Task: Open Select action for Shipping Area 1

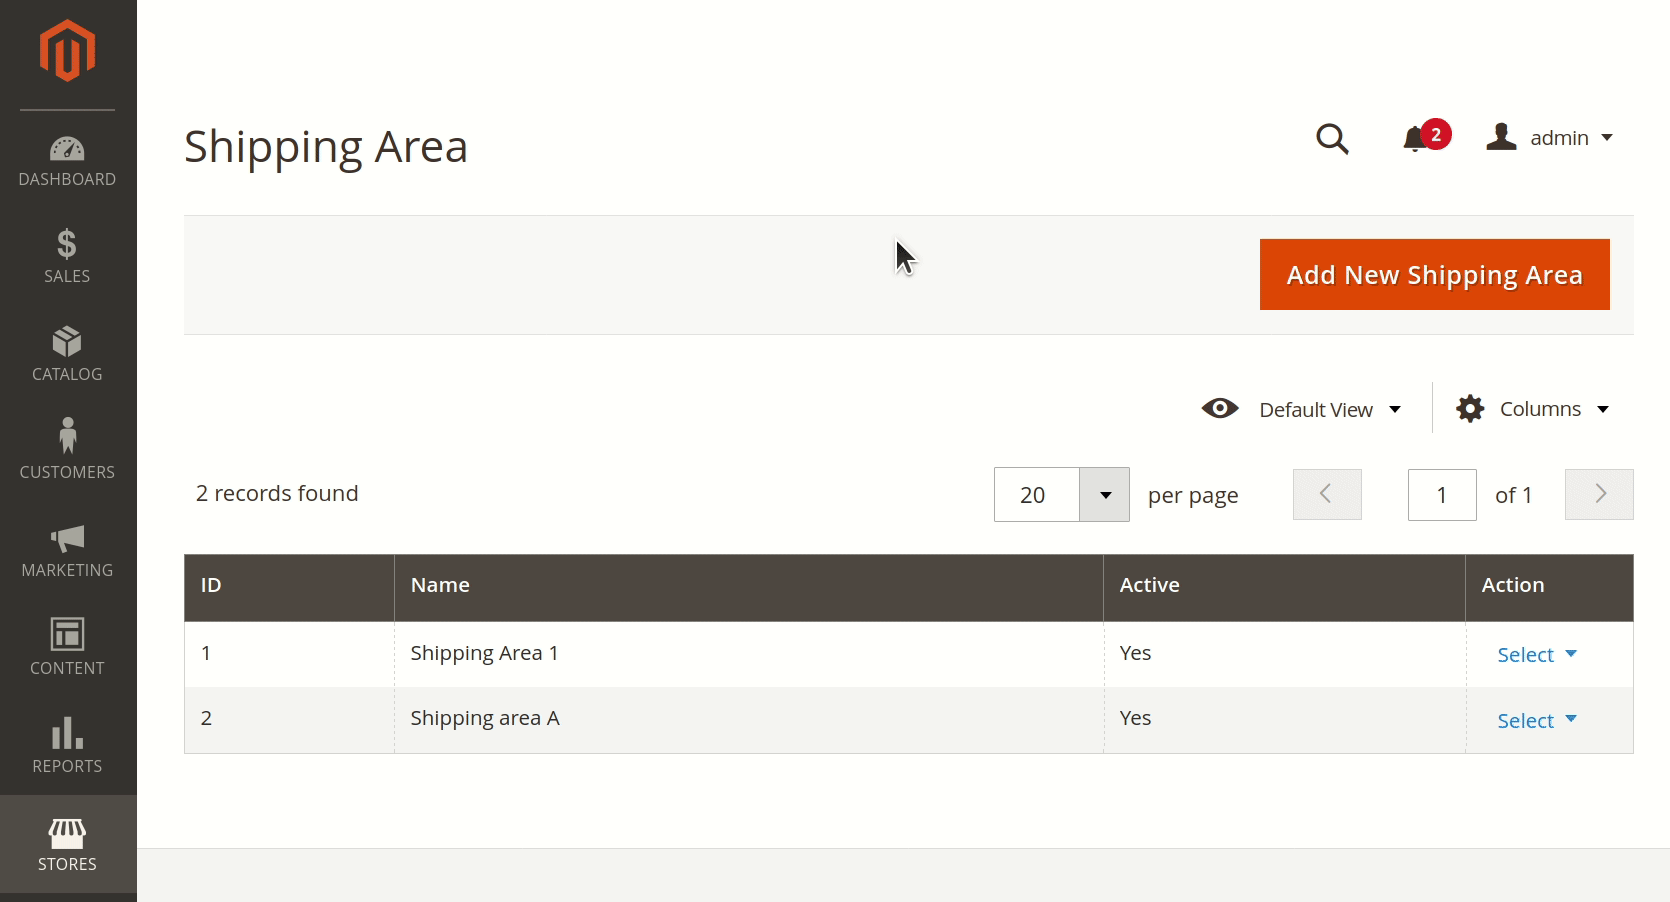Action: coord(1536,655)
